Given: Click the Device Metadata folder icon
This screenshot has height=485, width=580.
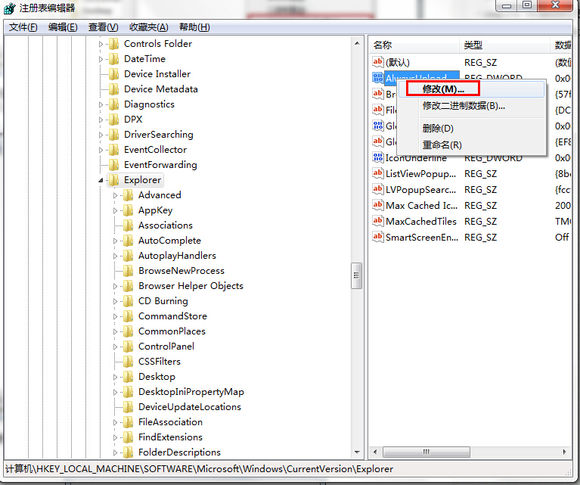Looking at the screenshot, I should tap(114, 89).
